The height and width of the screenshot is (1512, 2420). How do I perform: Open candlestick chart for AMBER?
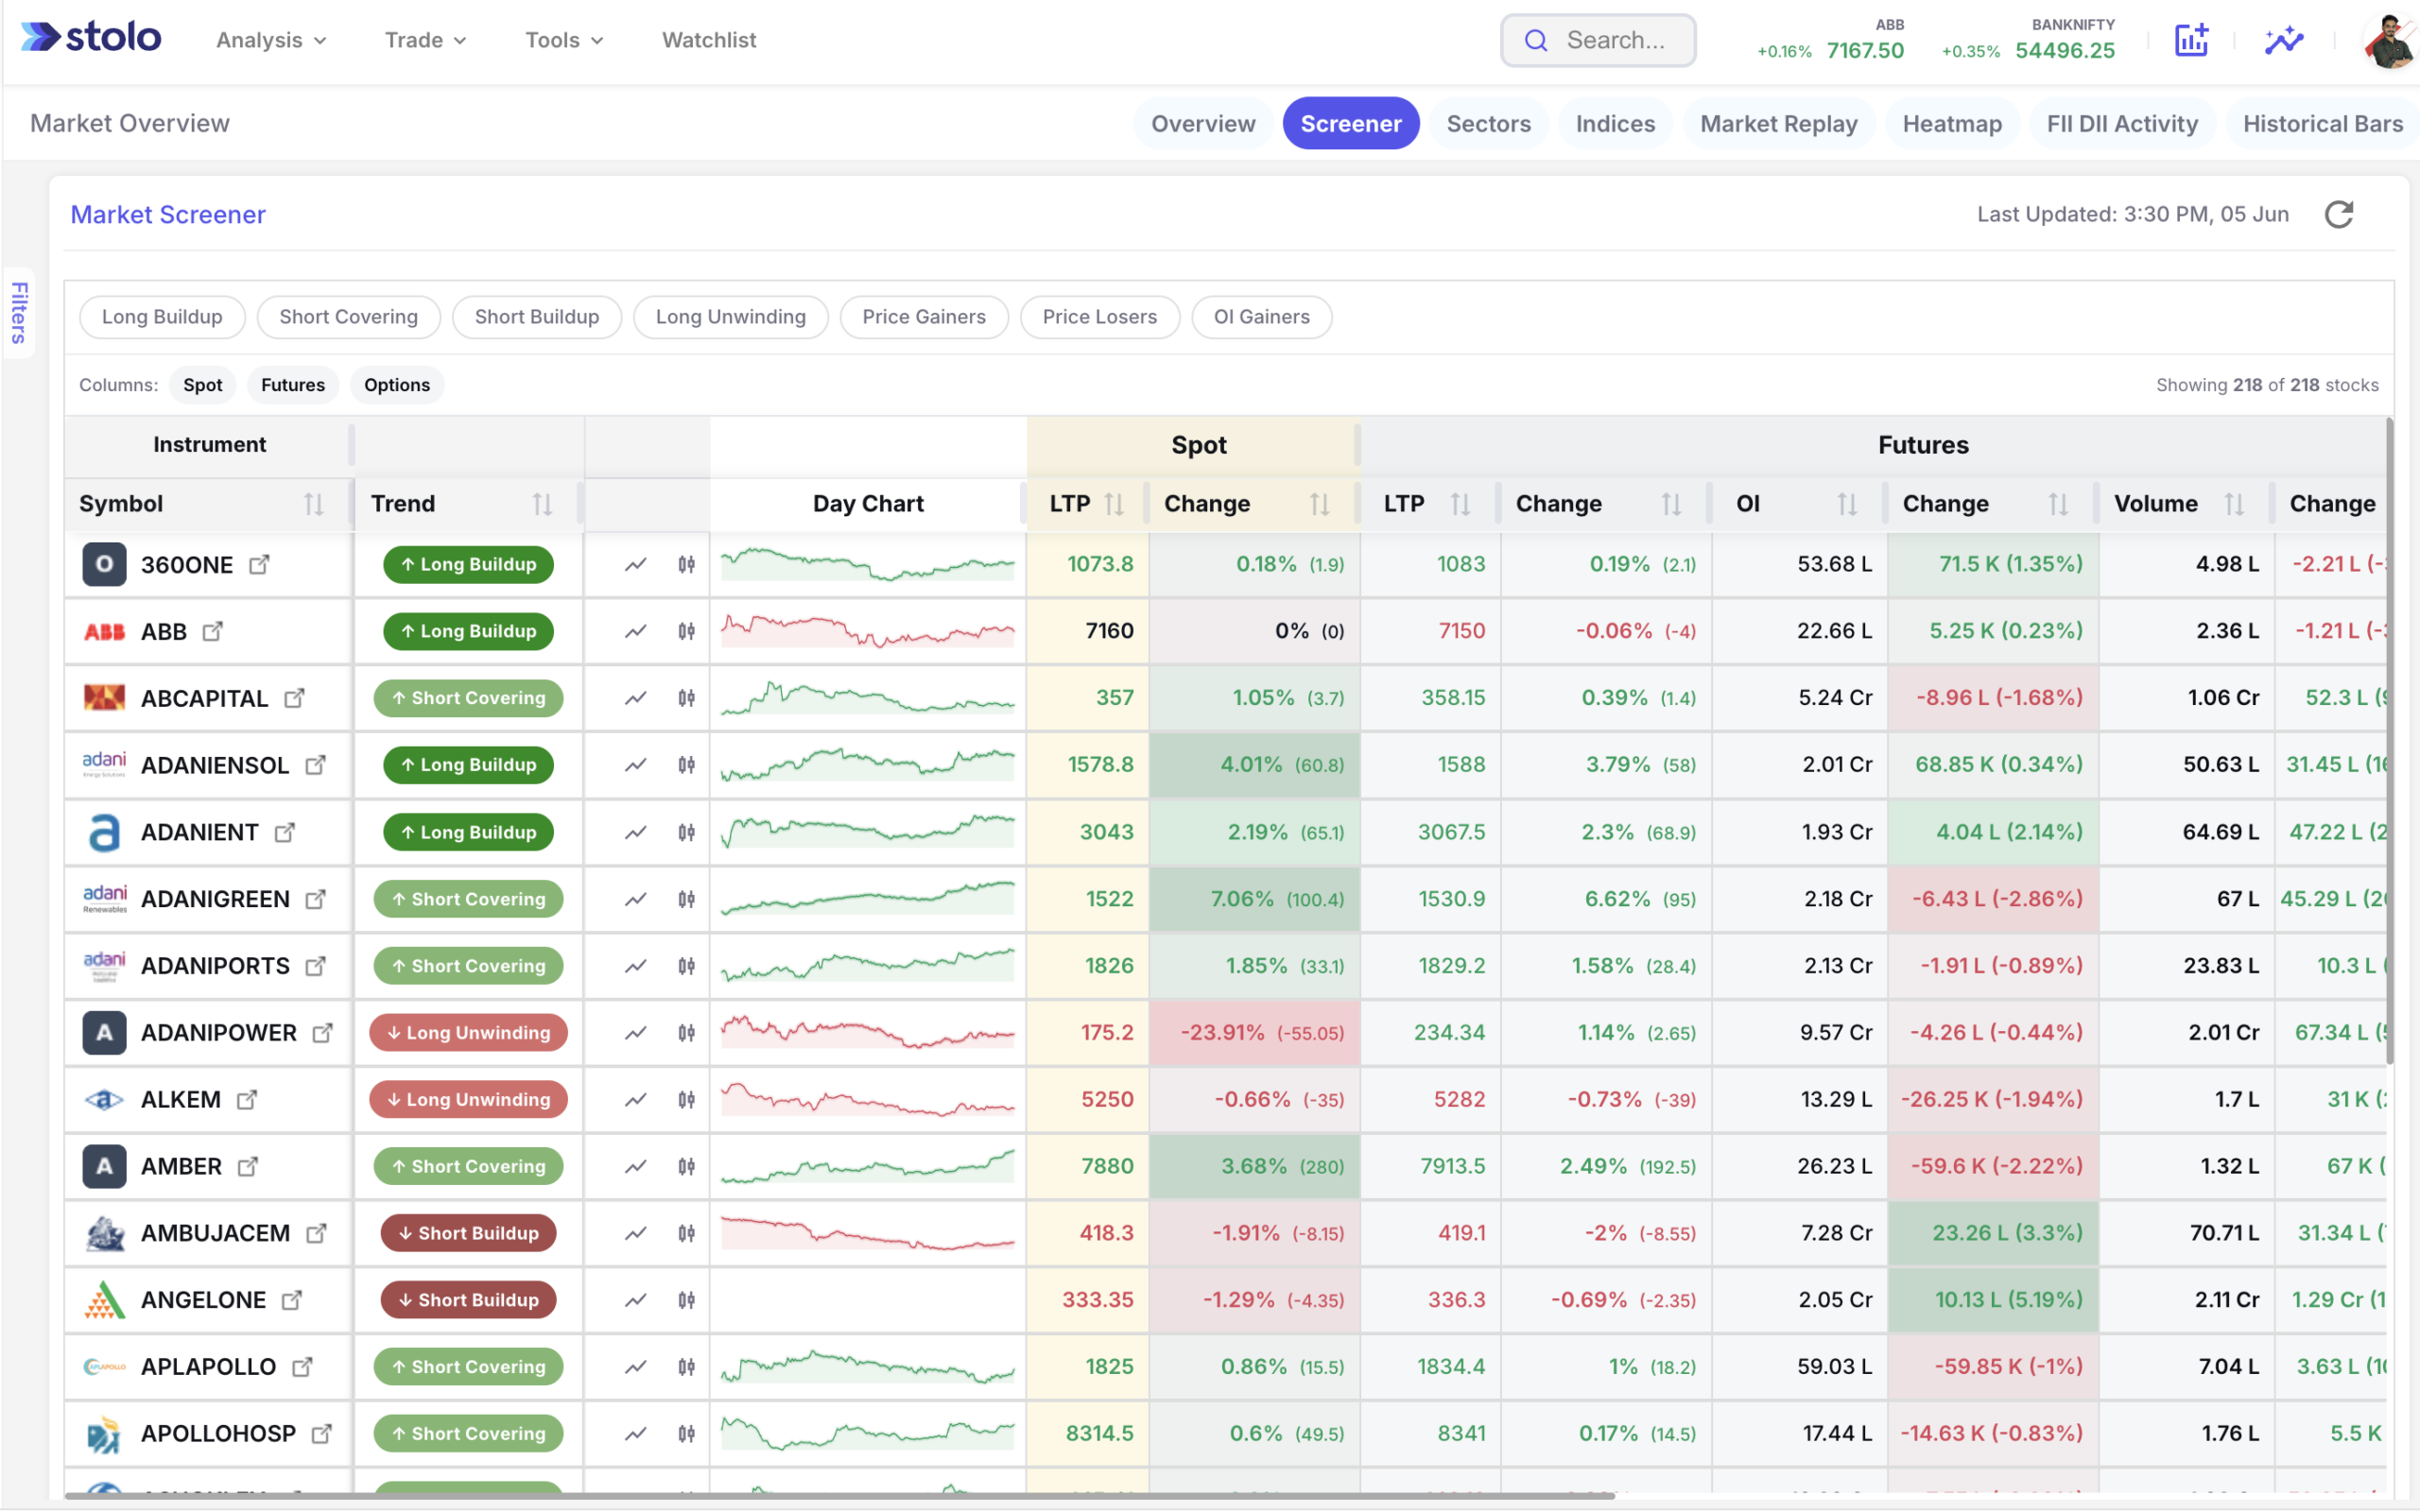686,1166
